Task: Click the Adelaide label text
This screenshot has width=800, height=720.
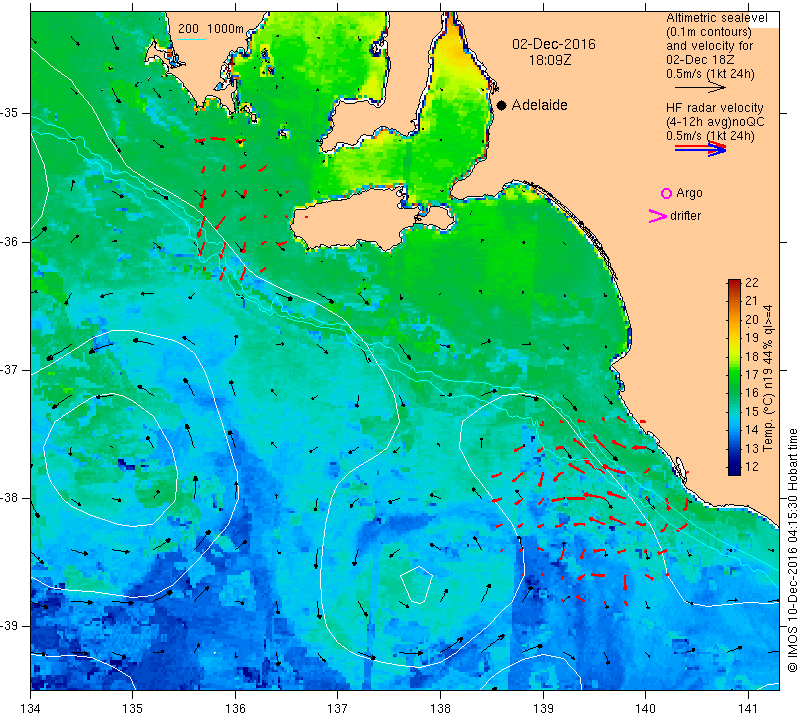Action: tap(539, 105)
